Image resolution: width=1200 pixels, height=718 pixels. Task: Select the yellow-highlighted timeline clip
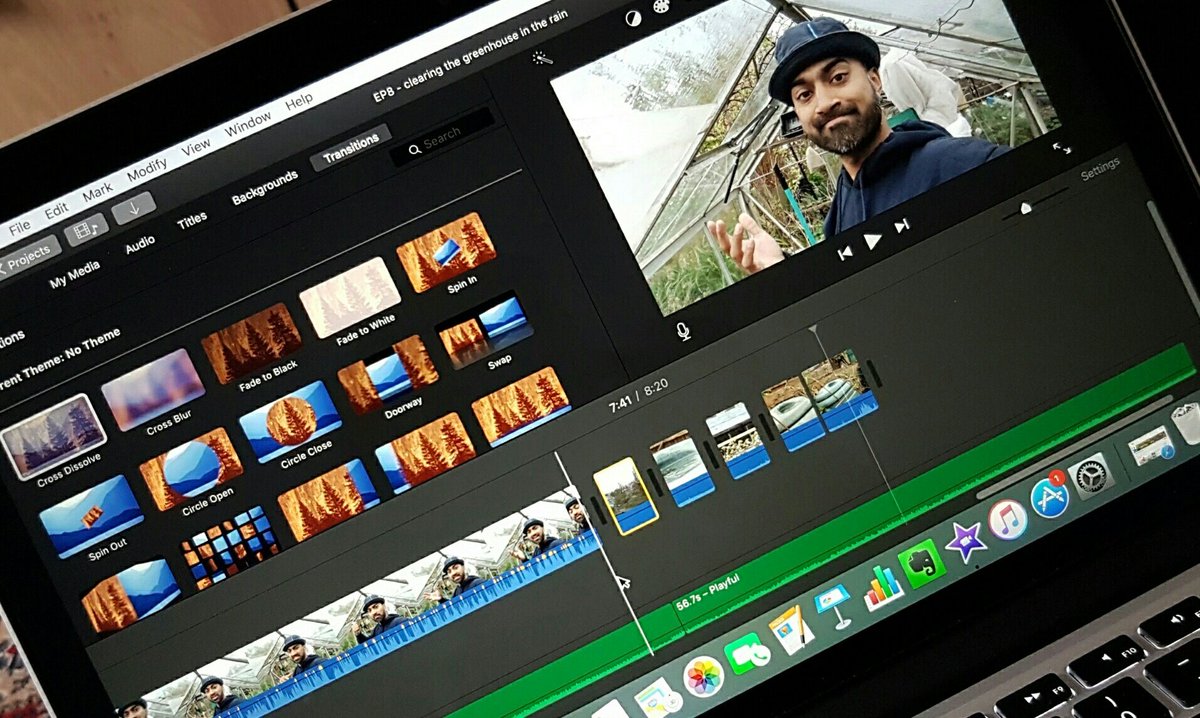[x=626, y=494]
